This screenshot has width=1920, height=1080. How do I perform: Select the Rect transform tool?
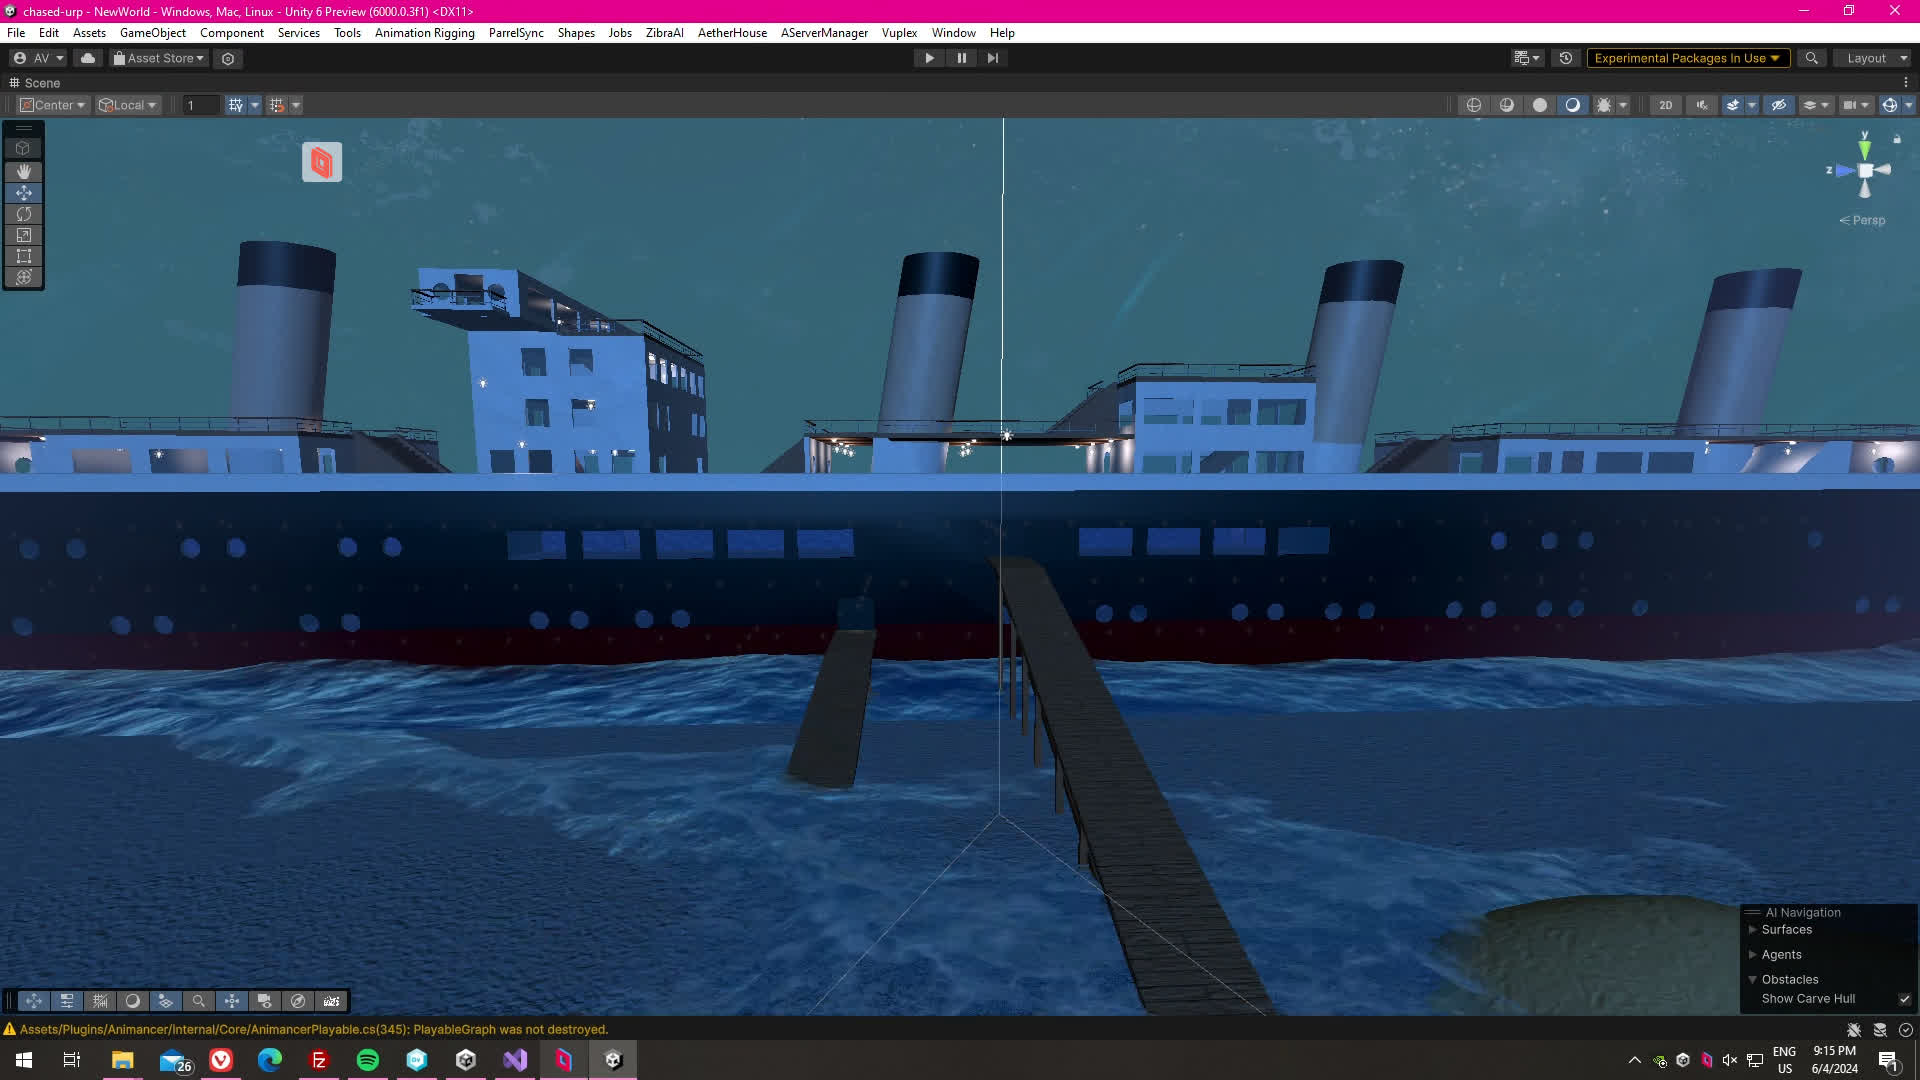click(x=23, y=256)
